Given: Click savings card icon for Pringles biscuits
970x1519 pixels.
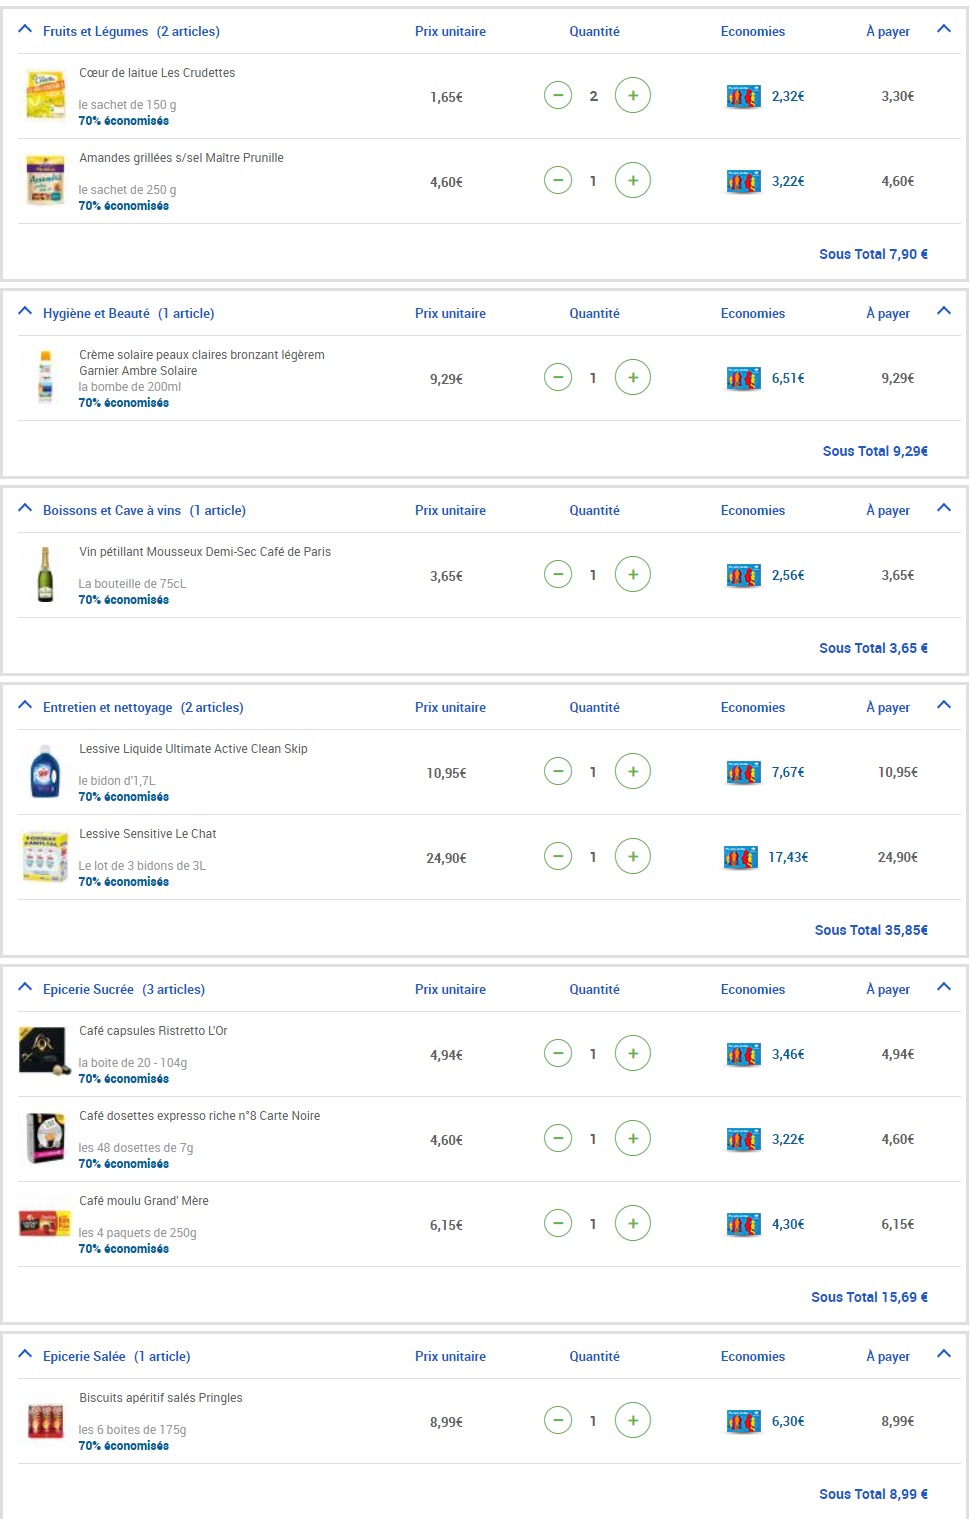Looking at the screenshot, I should pos(744,1421).
